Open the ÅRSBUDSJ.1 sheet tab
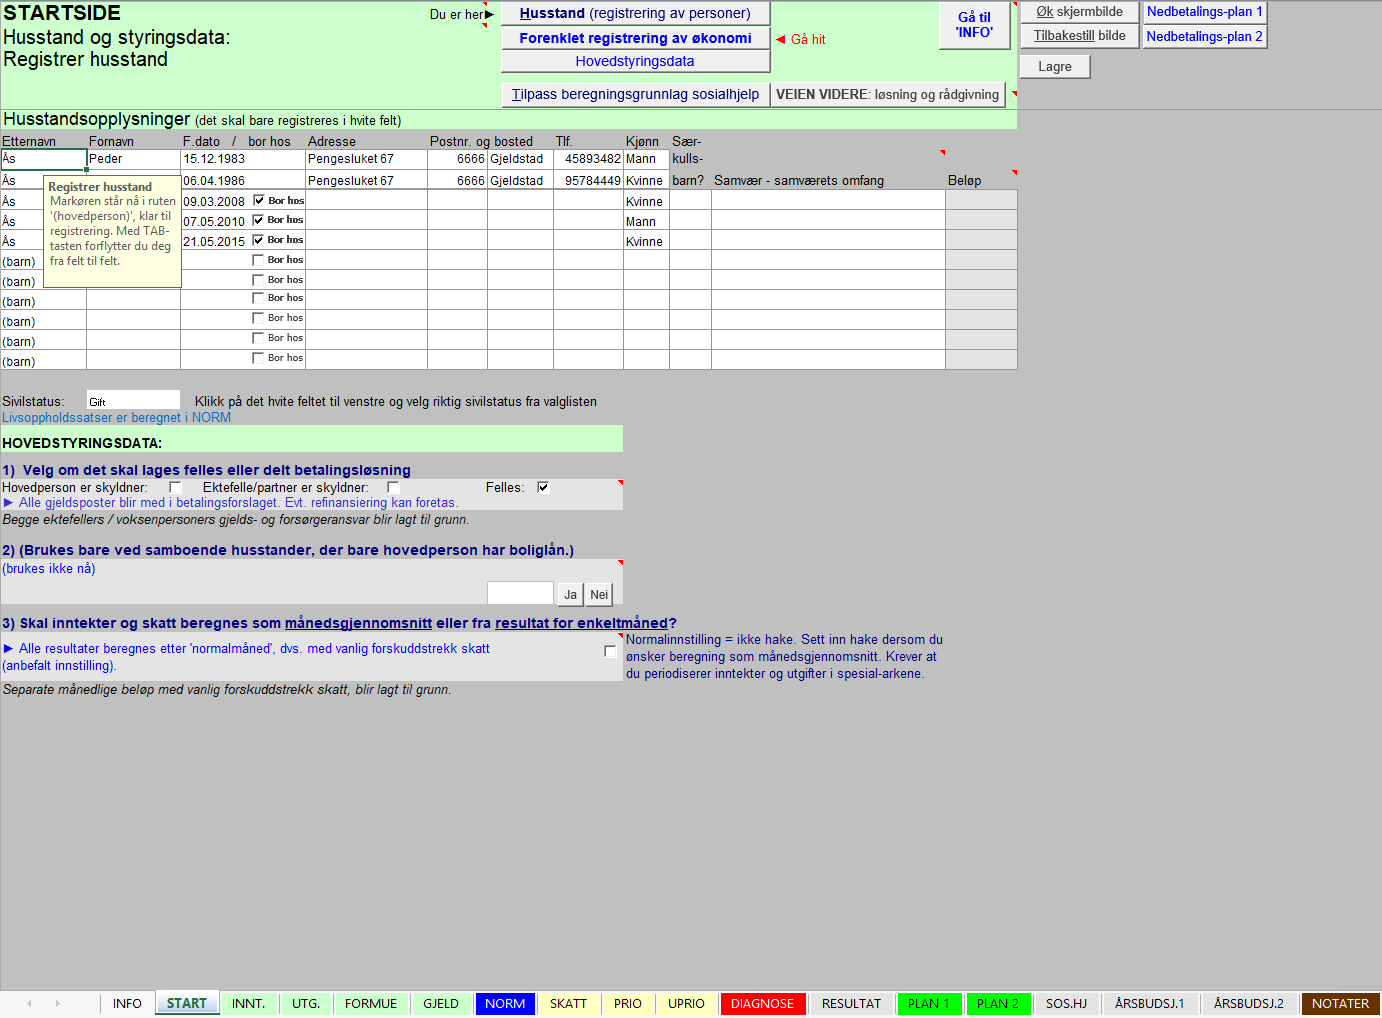1382x1018 pixels. click(x=1150, y=1004)
